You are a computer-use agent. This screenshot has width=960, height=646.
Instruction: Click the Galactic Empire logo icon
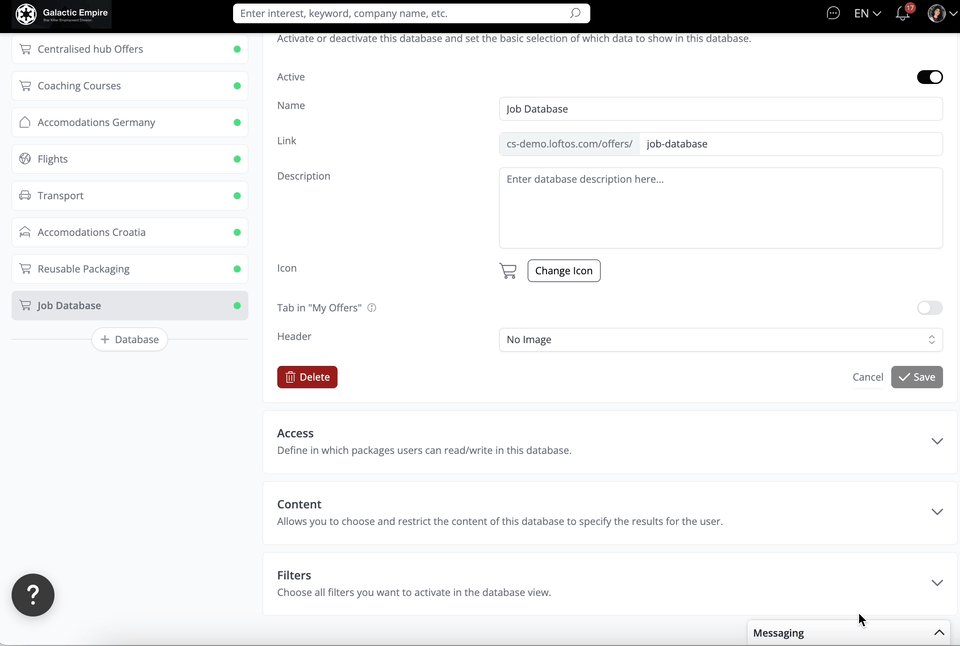click(26, 14)
